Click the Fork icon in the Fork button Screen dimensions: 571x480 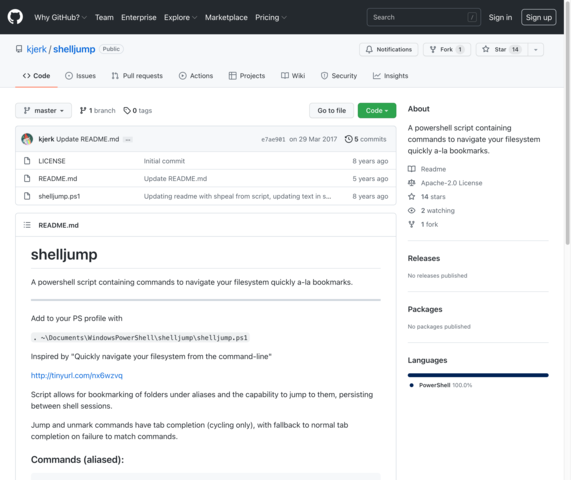[433, 49]
